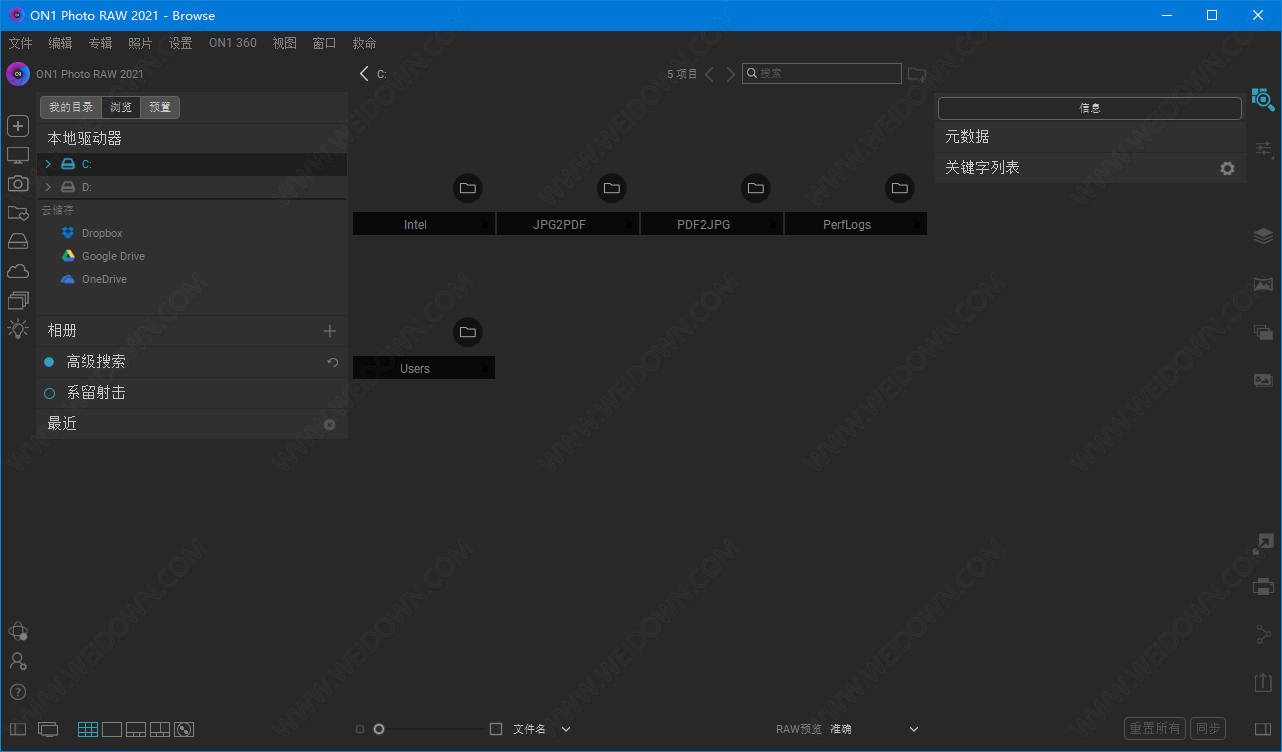Open the 专辑 menu
The width and height of the screenshot is (1282, 752).
point(100,43)
